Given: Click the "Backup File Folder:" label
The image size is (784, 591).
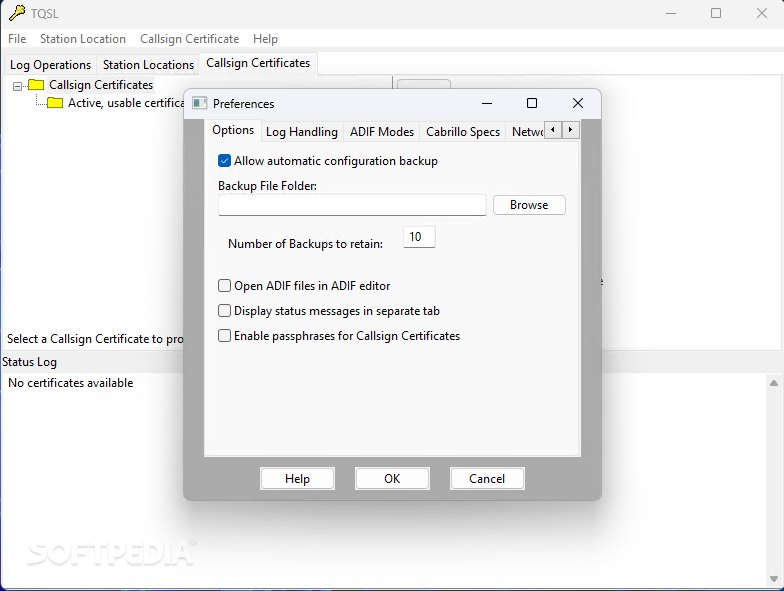Looking at the screenshot, I should (268, 186).
